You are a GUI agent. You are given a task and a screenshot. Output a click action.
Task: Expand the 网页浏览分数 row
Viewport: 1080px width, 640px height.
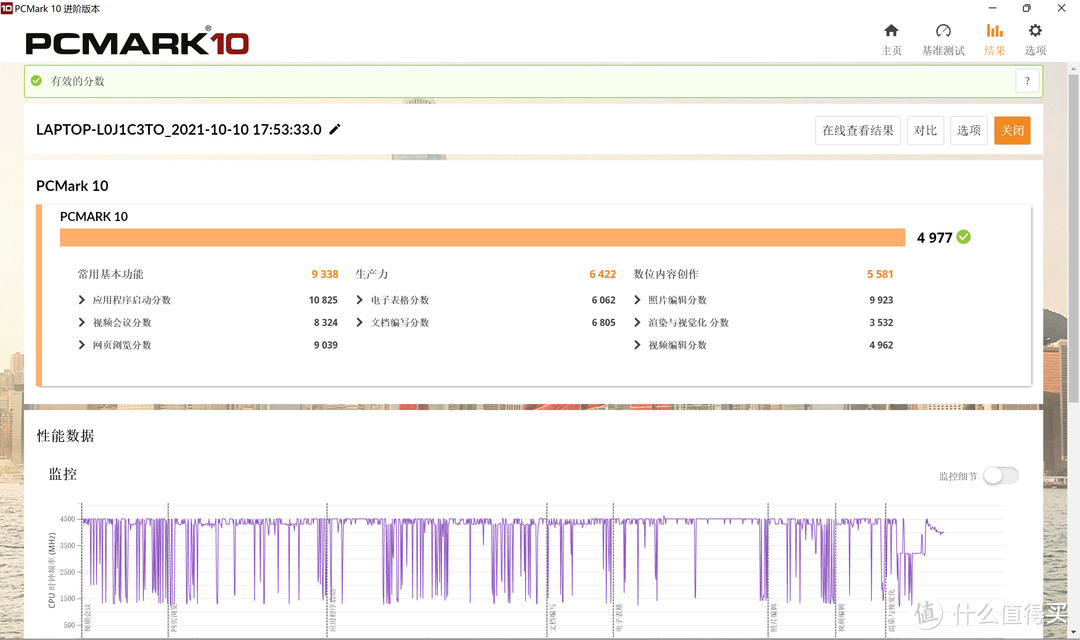pos(81,344)
